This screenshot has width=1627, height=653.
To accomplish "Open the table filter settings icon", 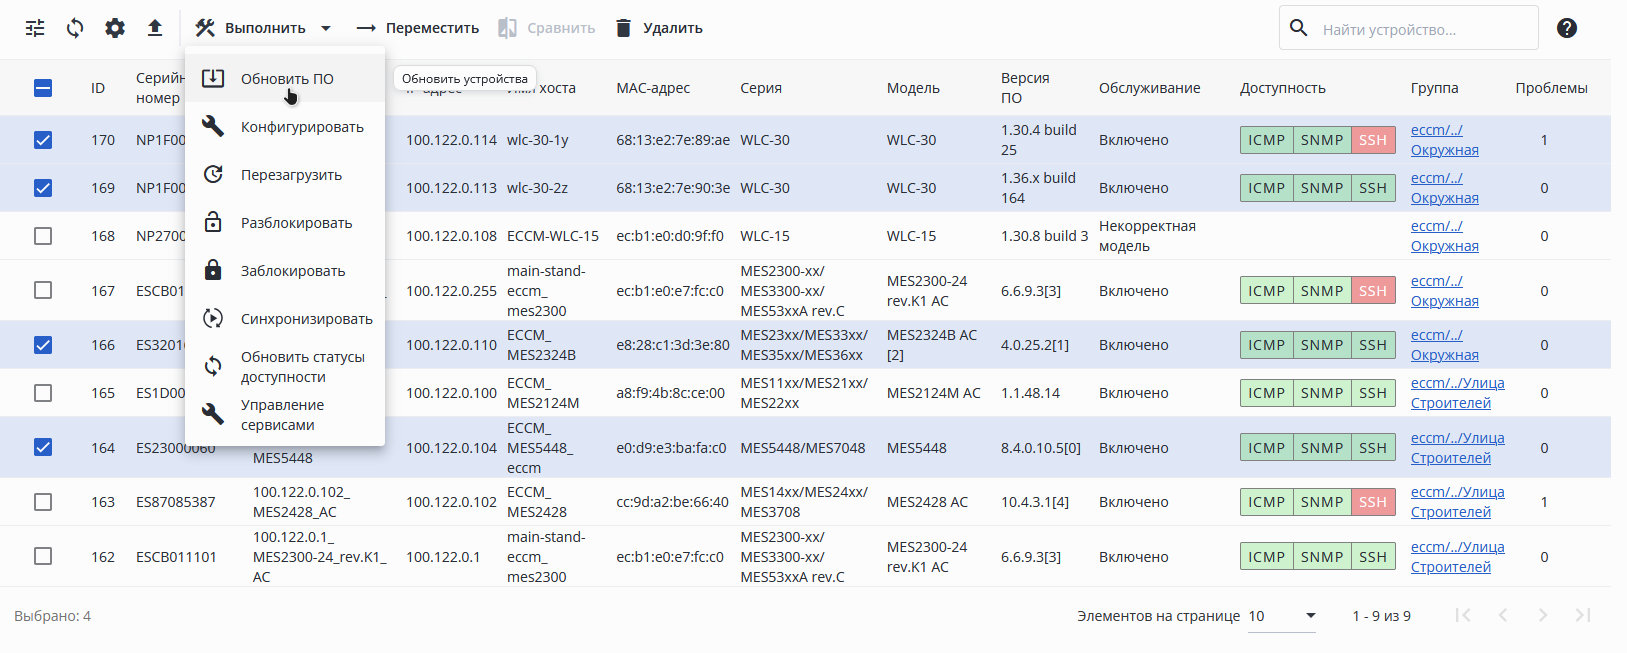I will [x=35, y=28].
